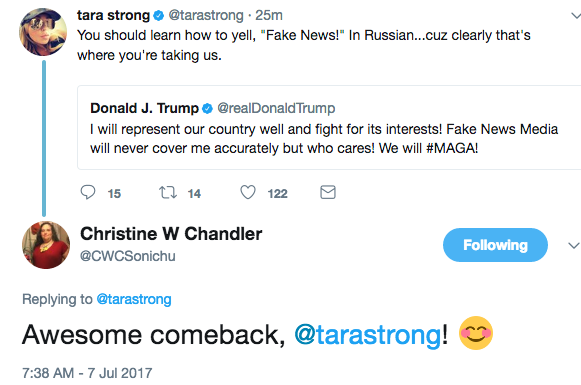Open the quoted Donald J. Trump tweet
This screenshot has height=385, width=581.
pyautogui.click(x=329, y=127)
